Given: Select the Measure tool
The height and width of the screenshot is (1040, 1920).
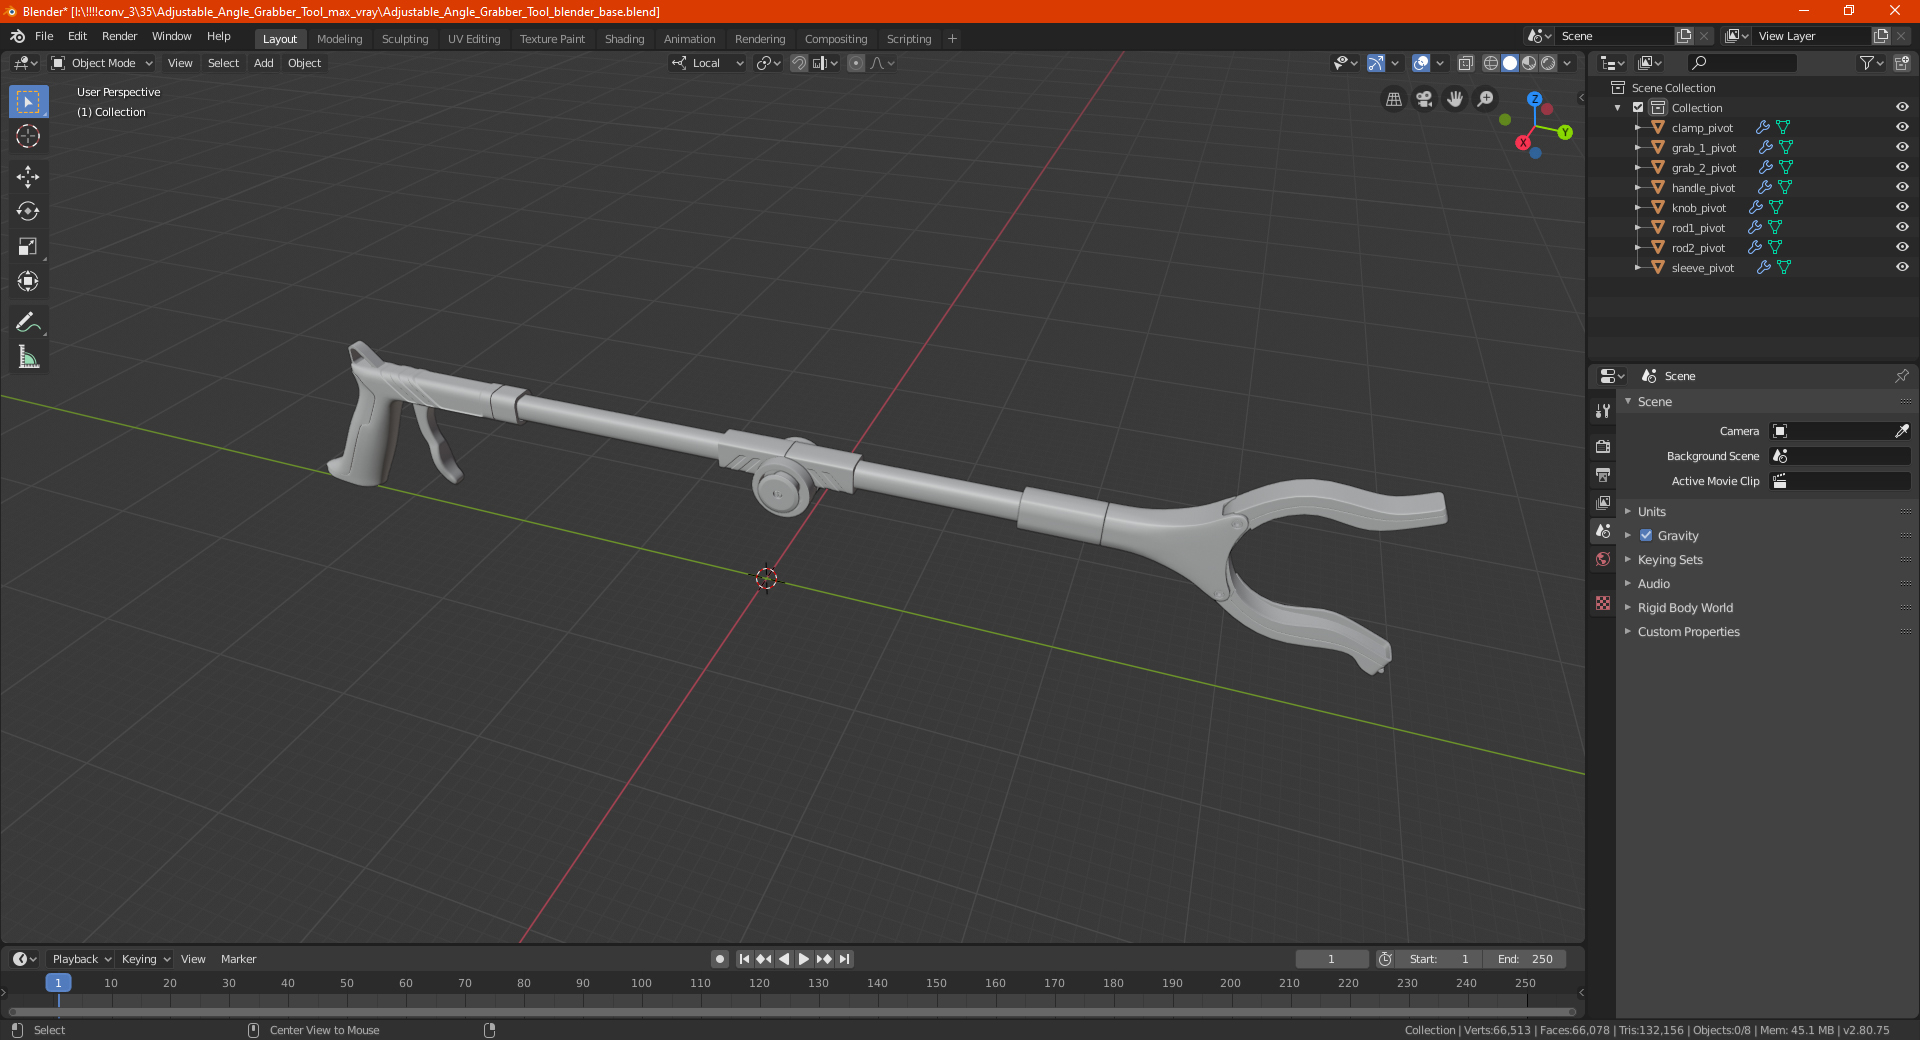Looking at the screenshot, I should (28, 357).
